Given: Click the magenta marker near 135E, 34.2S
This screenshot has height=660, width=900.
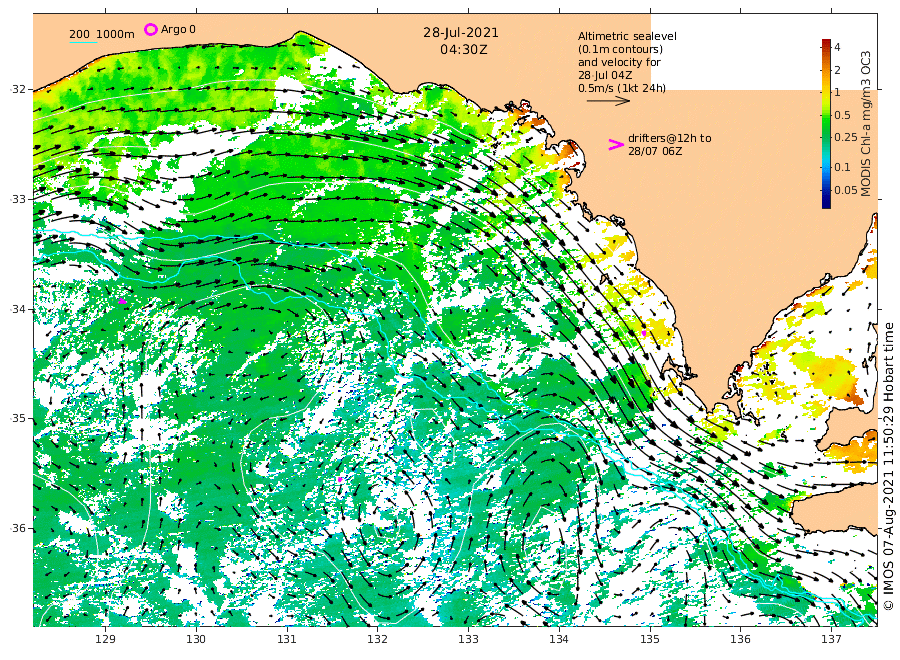Looking at the screenshot, I should [644, 333].
